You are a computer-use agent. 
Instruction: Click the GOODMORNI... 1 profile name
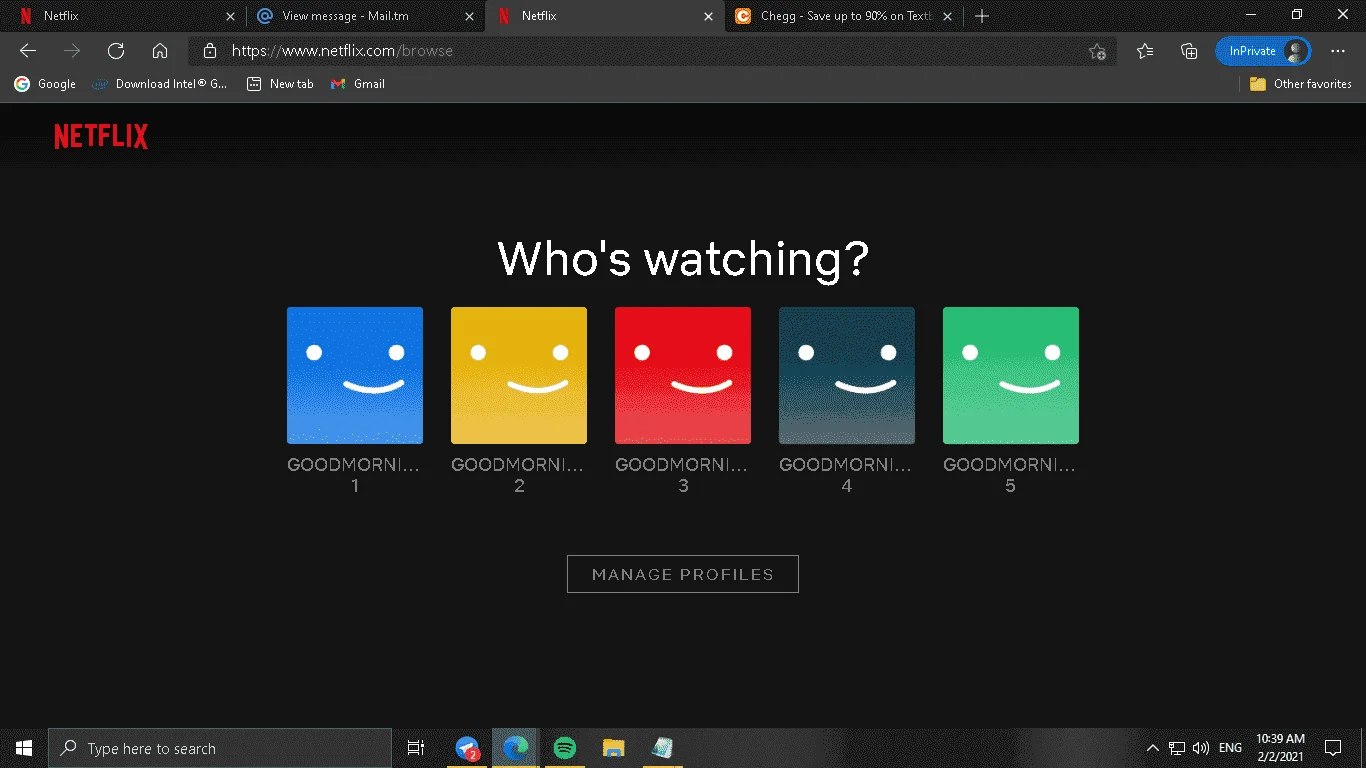tap(354, 475)
